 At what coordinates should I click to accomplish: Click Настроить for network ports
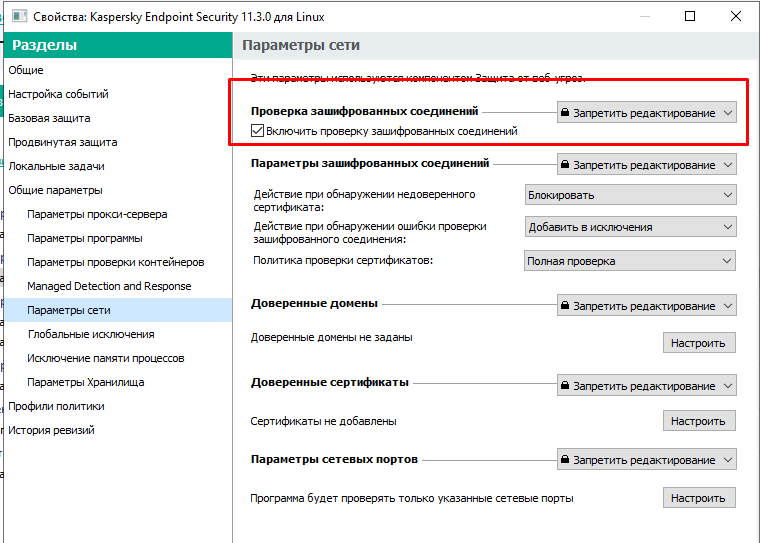pos(699,498)
